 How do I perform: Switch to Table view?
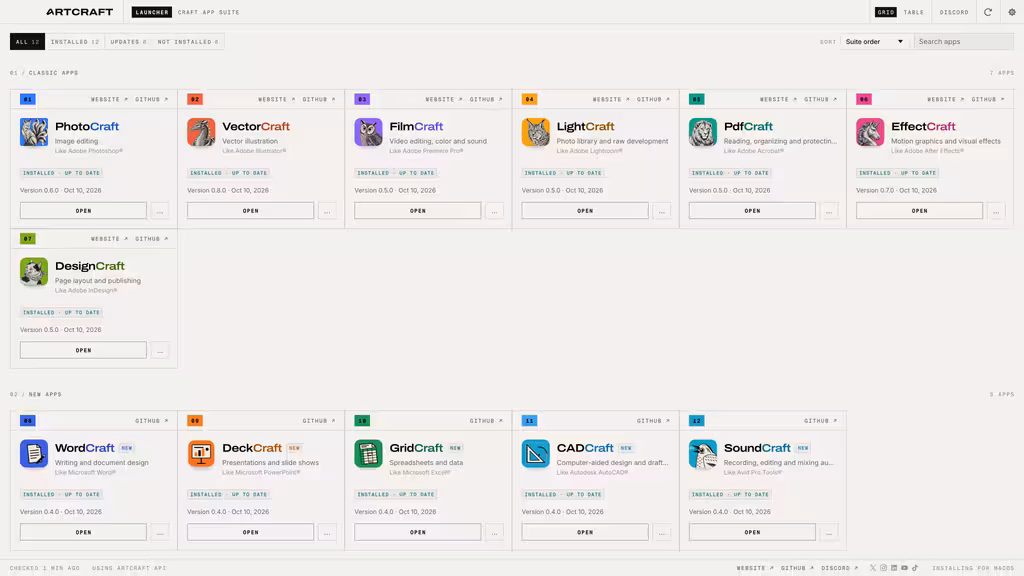(x=914, y=12)
